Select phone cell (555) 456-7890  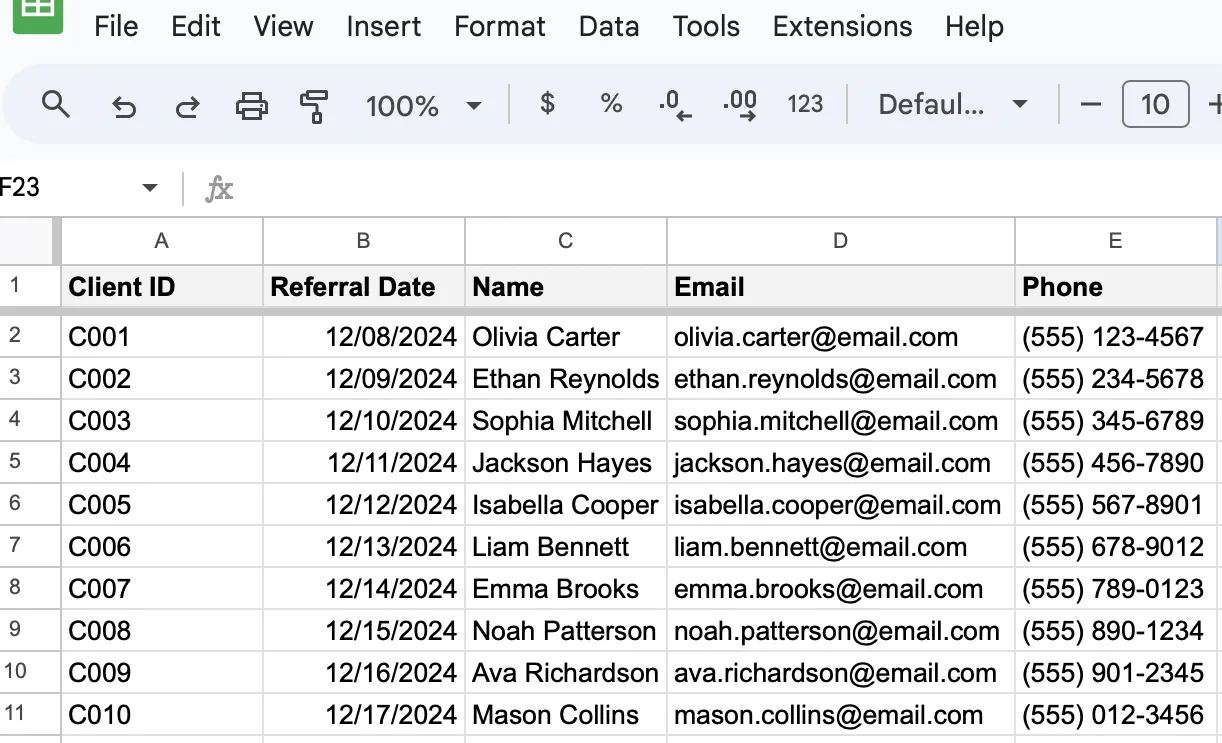pos(1115,463)
